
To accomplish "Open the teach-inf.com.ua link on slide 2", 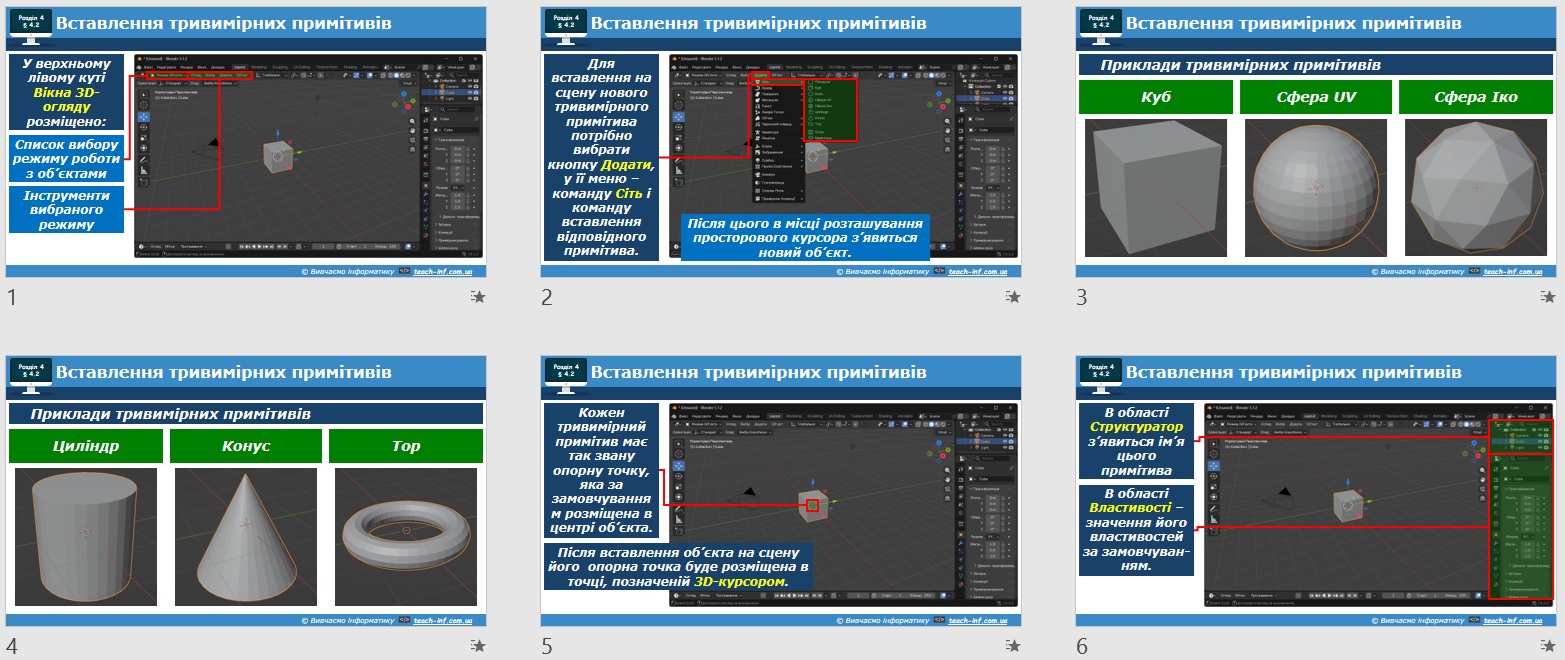I will 977,271.
